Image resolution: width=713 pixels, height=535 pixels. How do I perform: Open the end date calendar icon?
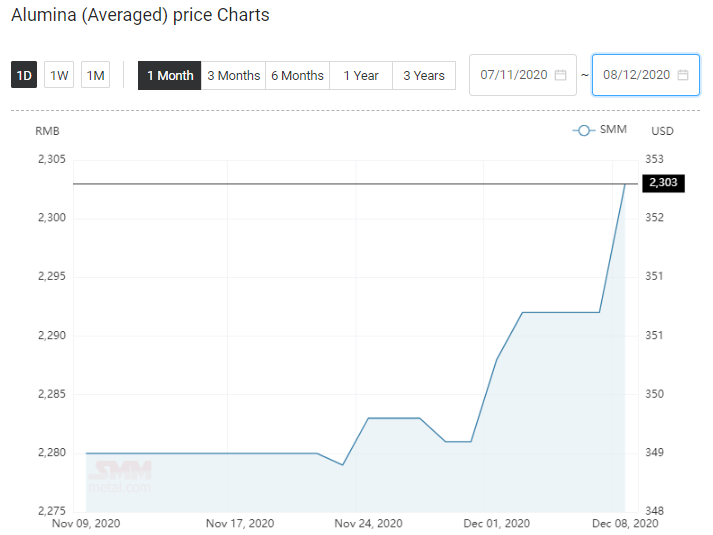tap(683, 75)
